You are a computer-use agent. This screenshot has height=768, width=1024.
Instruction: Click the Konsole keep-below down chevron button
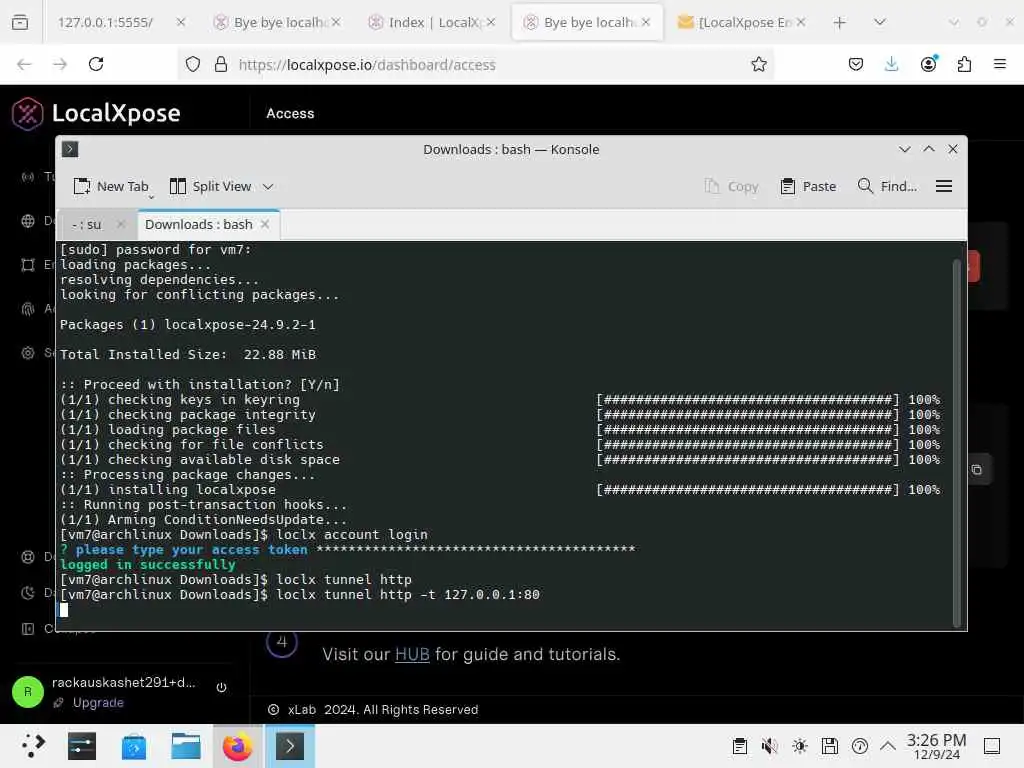(904, 149)
